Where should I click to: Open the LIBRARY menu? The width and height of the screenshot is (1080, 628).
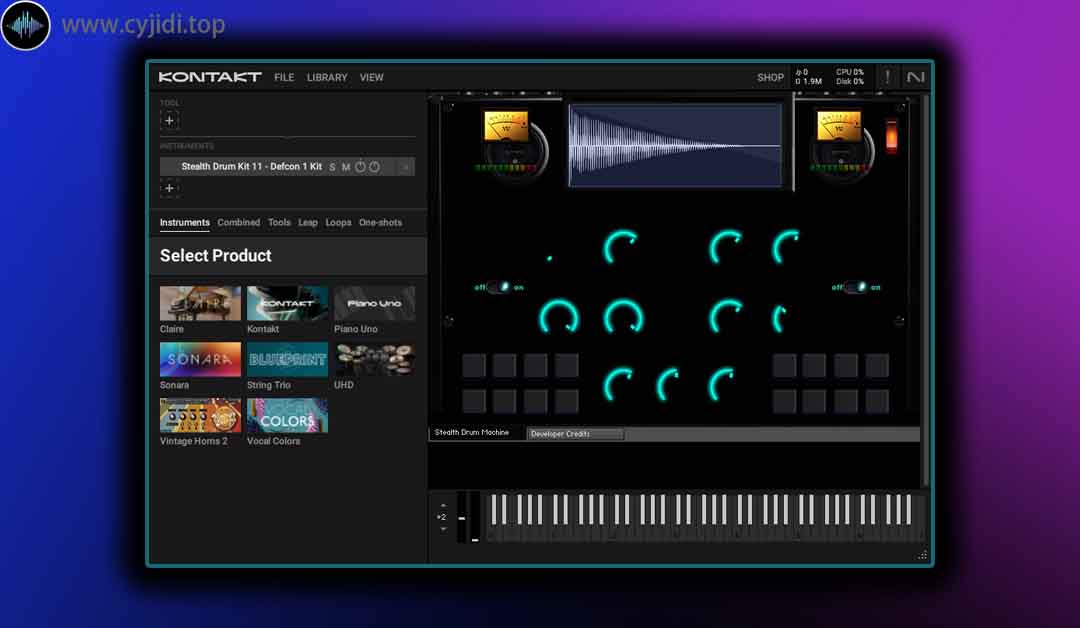(327, 77)
